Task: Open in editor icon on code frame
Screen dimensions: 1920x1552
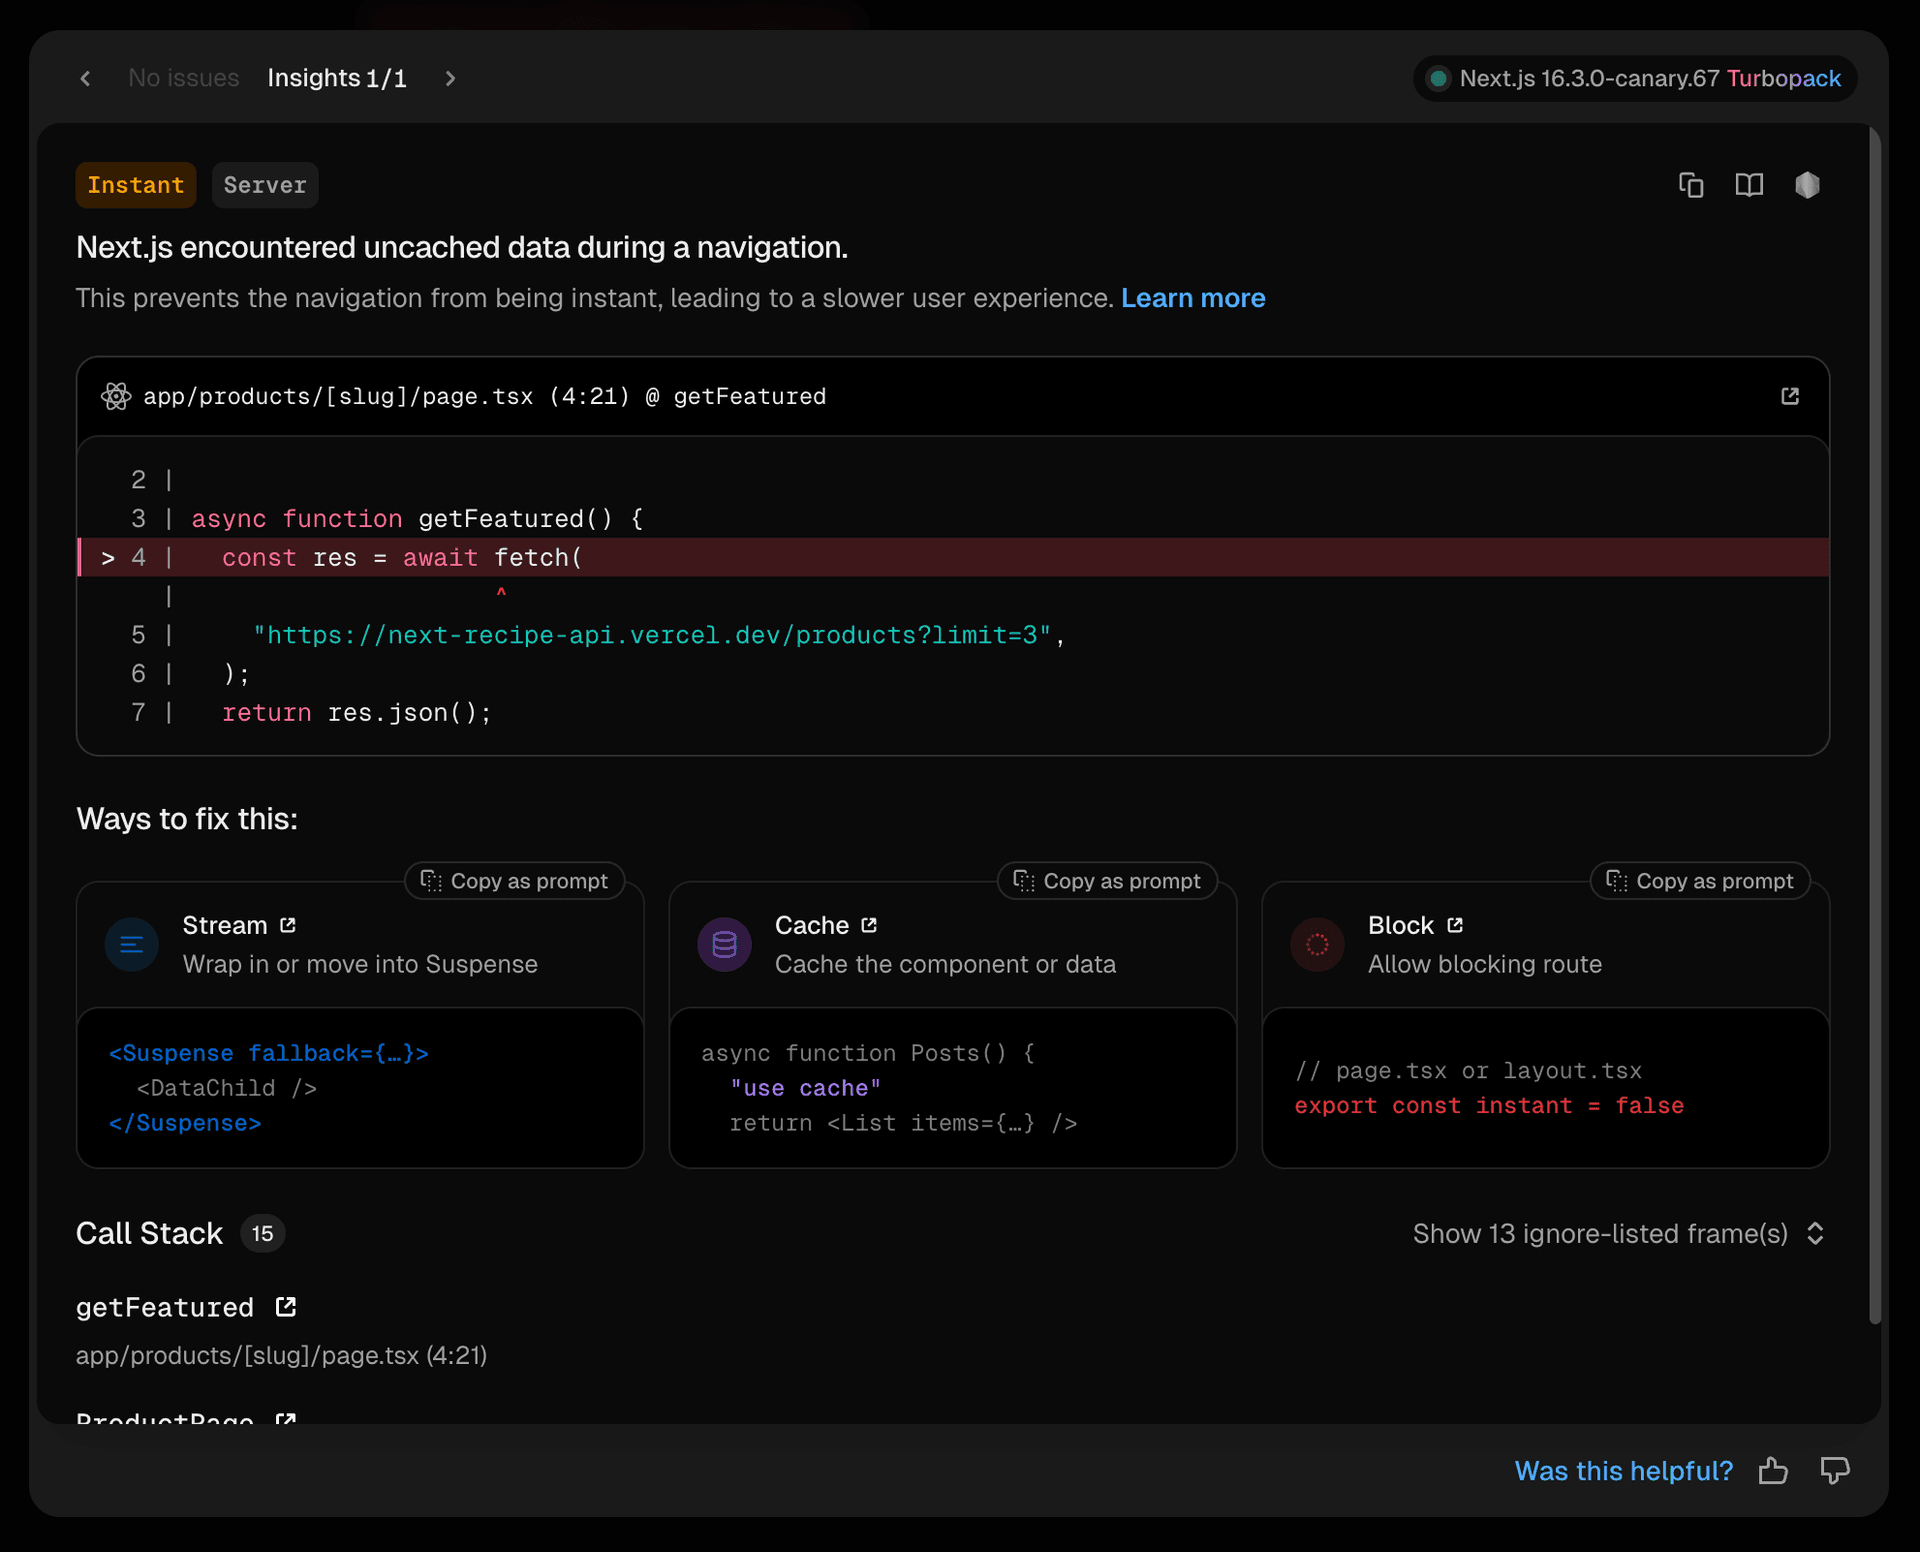Action: [1790, 396]
